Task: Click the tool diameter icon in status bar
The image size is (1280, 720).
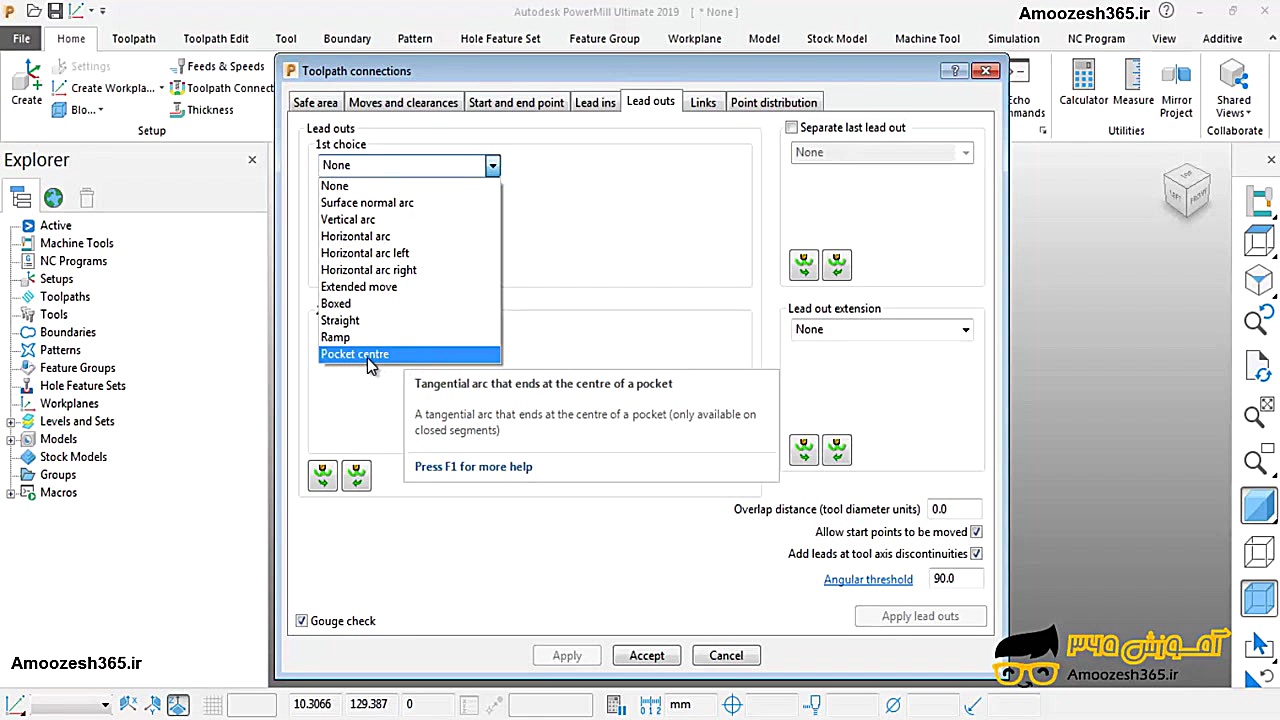Action: point(893,705)
